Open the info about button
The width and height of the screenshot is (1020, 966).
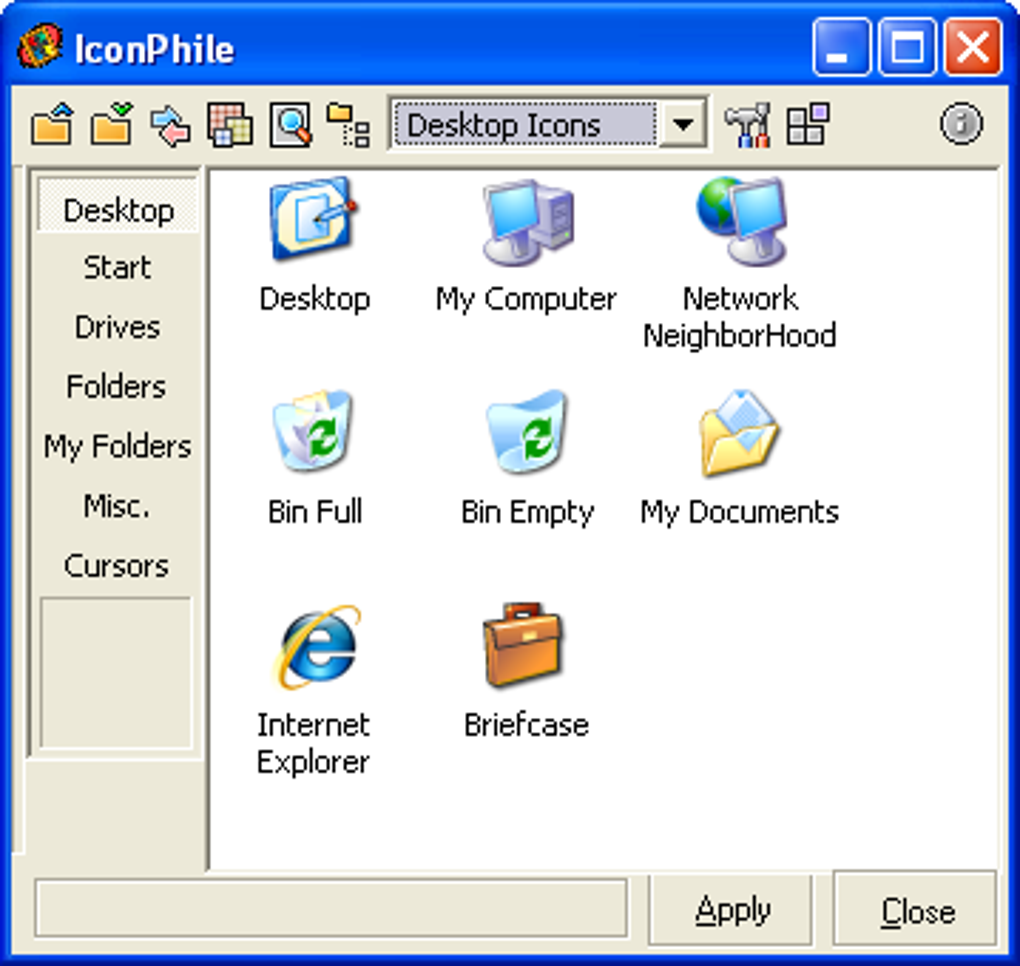tap(961, 123)
